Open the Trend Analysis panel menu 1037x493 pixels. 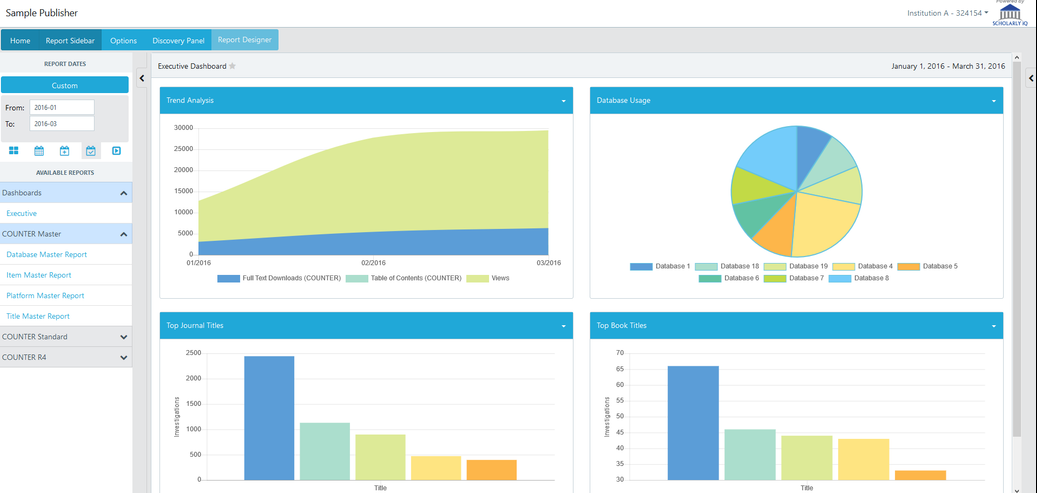[563, 101]
